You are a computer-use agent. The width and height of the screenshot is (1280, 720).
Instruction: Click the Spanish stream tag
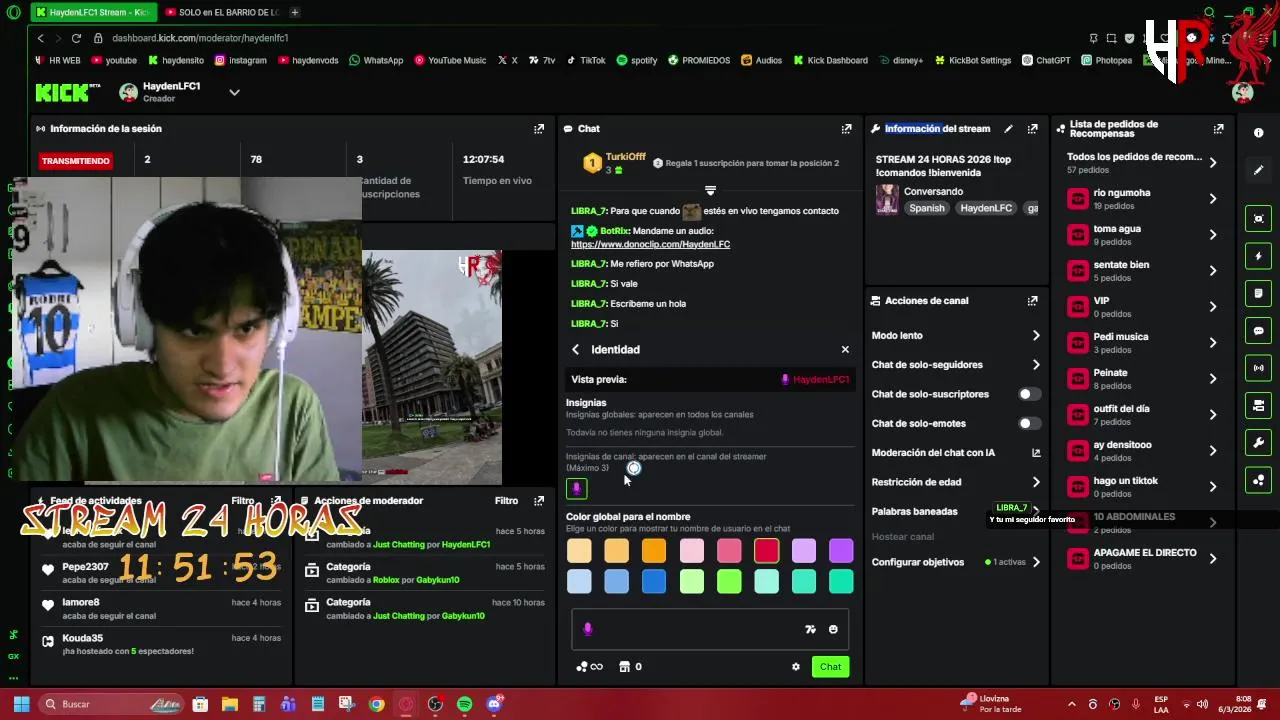pyautogui.click(x=927, y=208)
